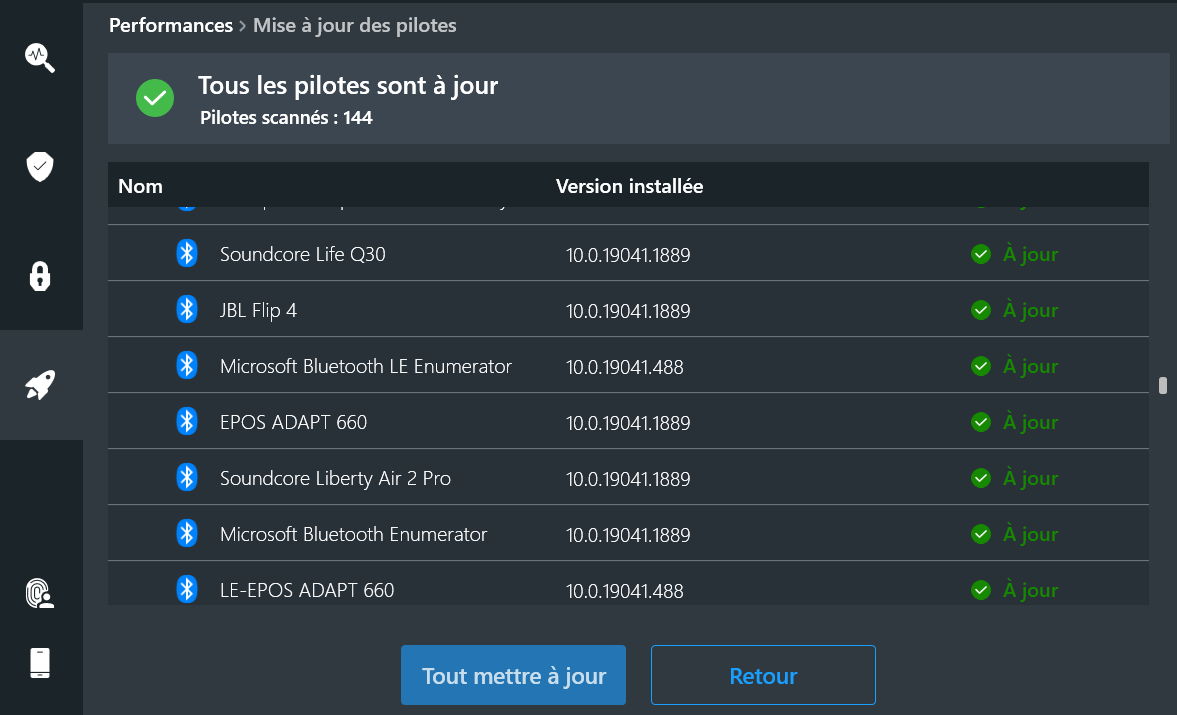
Task: Click the Bluetooth icon next to Soundcore Life Q30
Action: pos(187,253)
